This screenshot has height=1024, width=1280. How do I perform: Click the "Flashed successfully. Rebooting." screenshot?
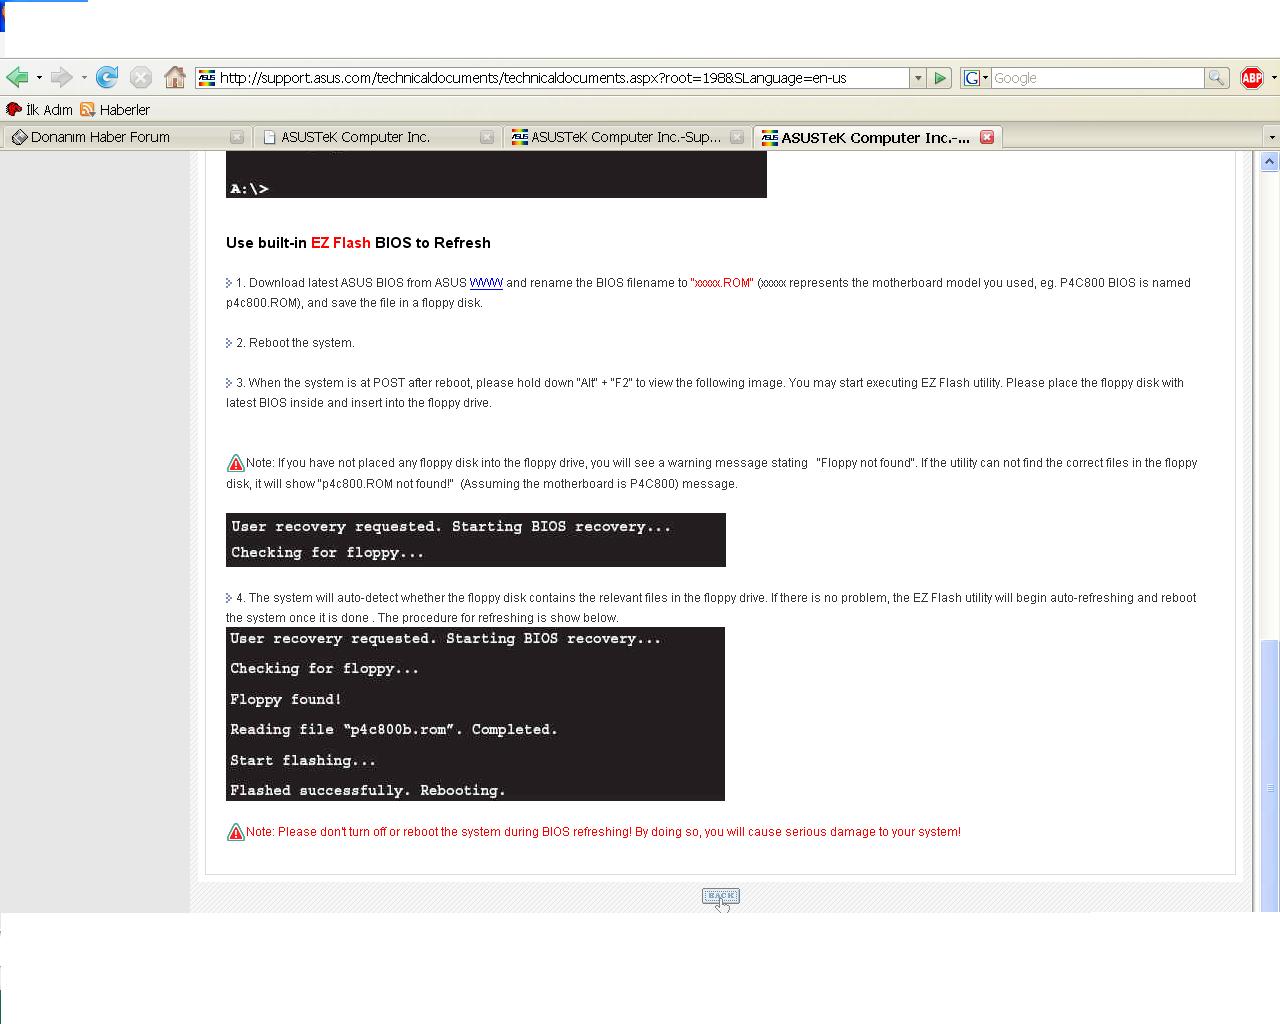[475, 714]
